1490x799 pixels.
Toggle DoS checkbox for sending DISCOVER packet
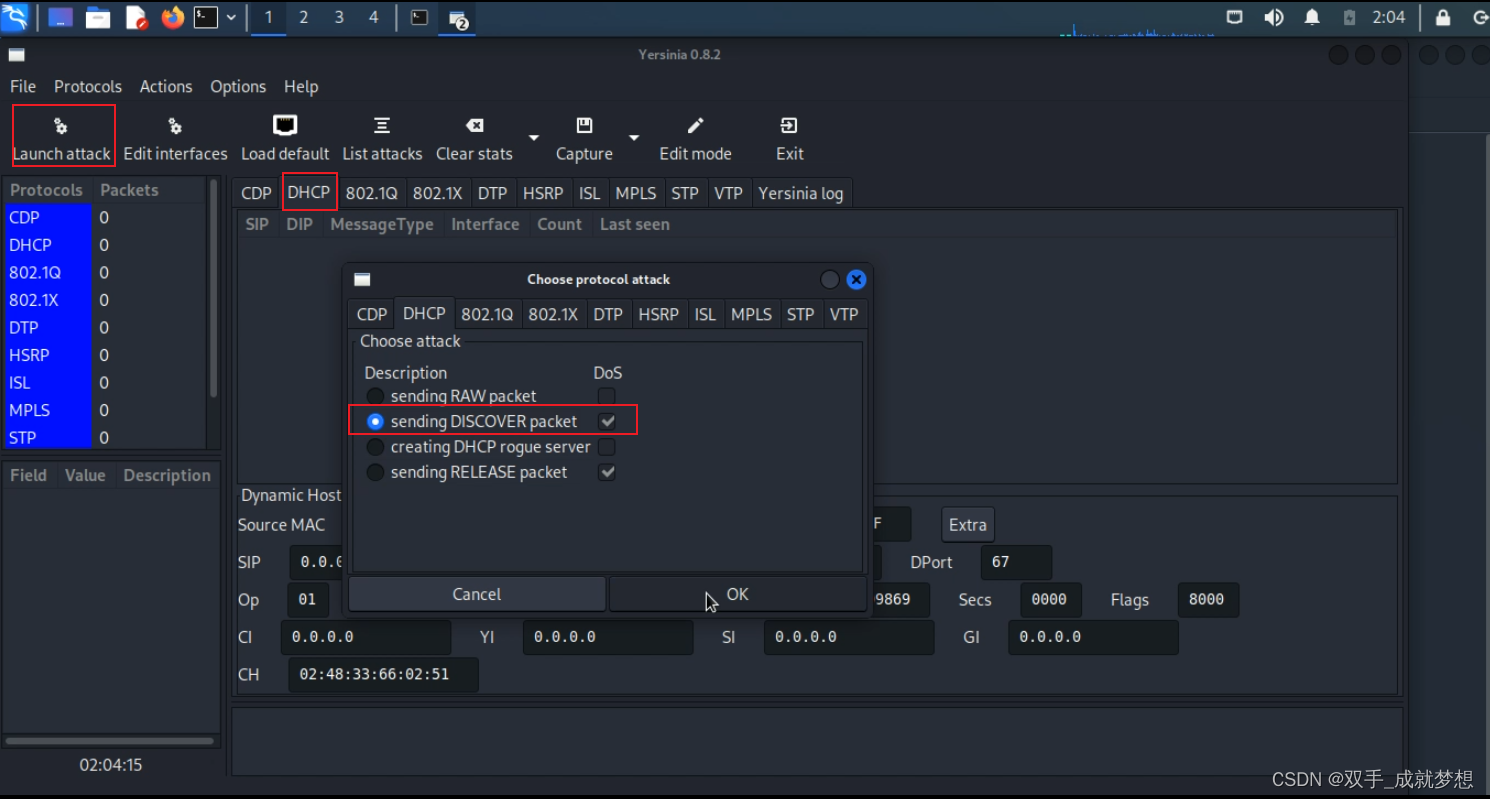[x=606, y=422]
